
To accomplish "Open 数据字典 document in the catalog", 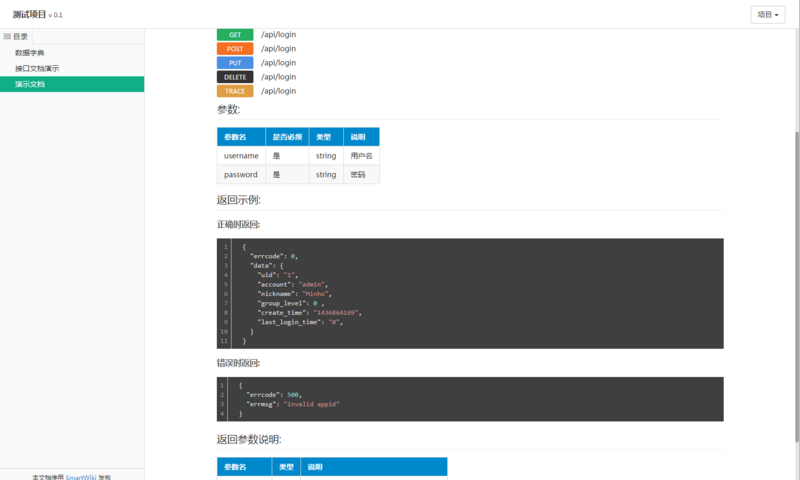I will (30, 53).
